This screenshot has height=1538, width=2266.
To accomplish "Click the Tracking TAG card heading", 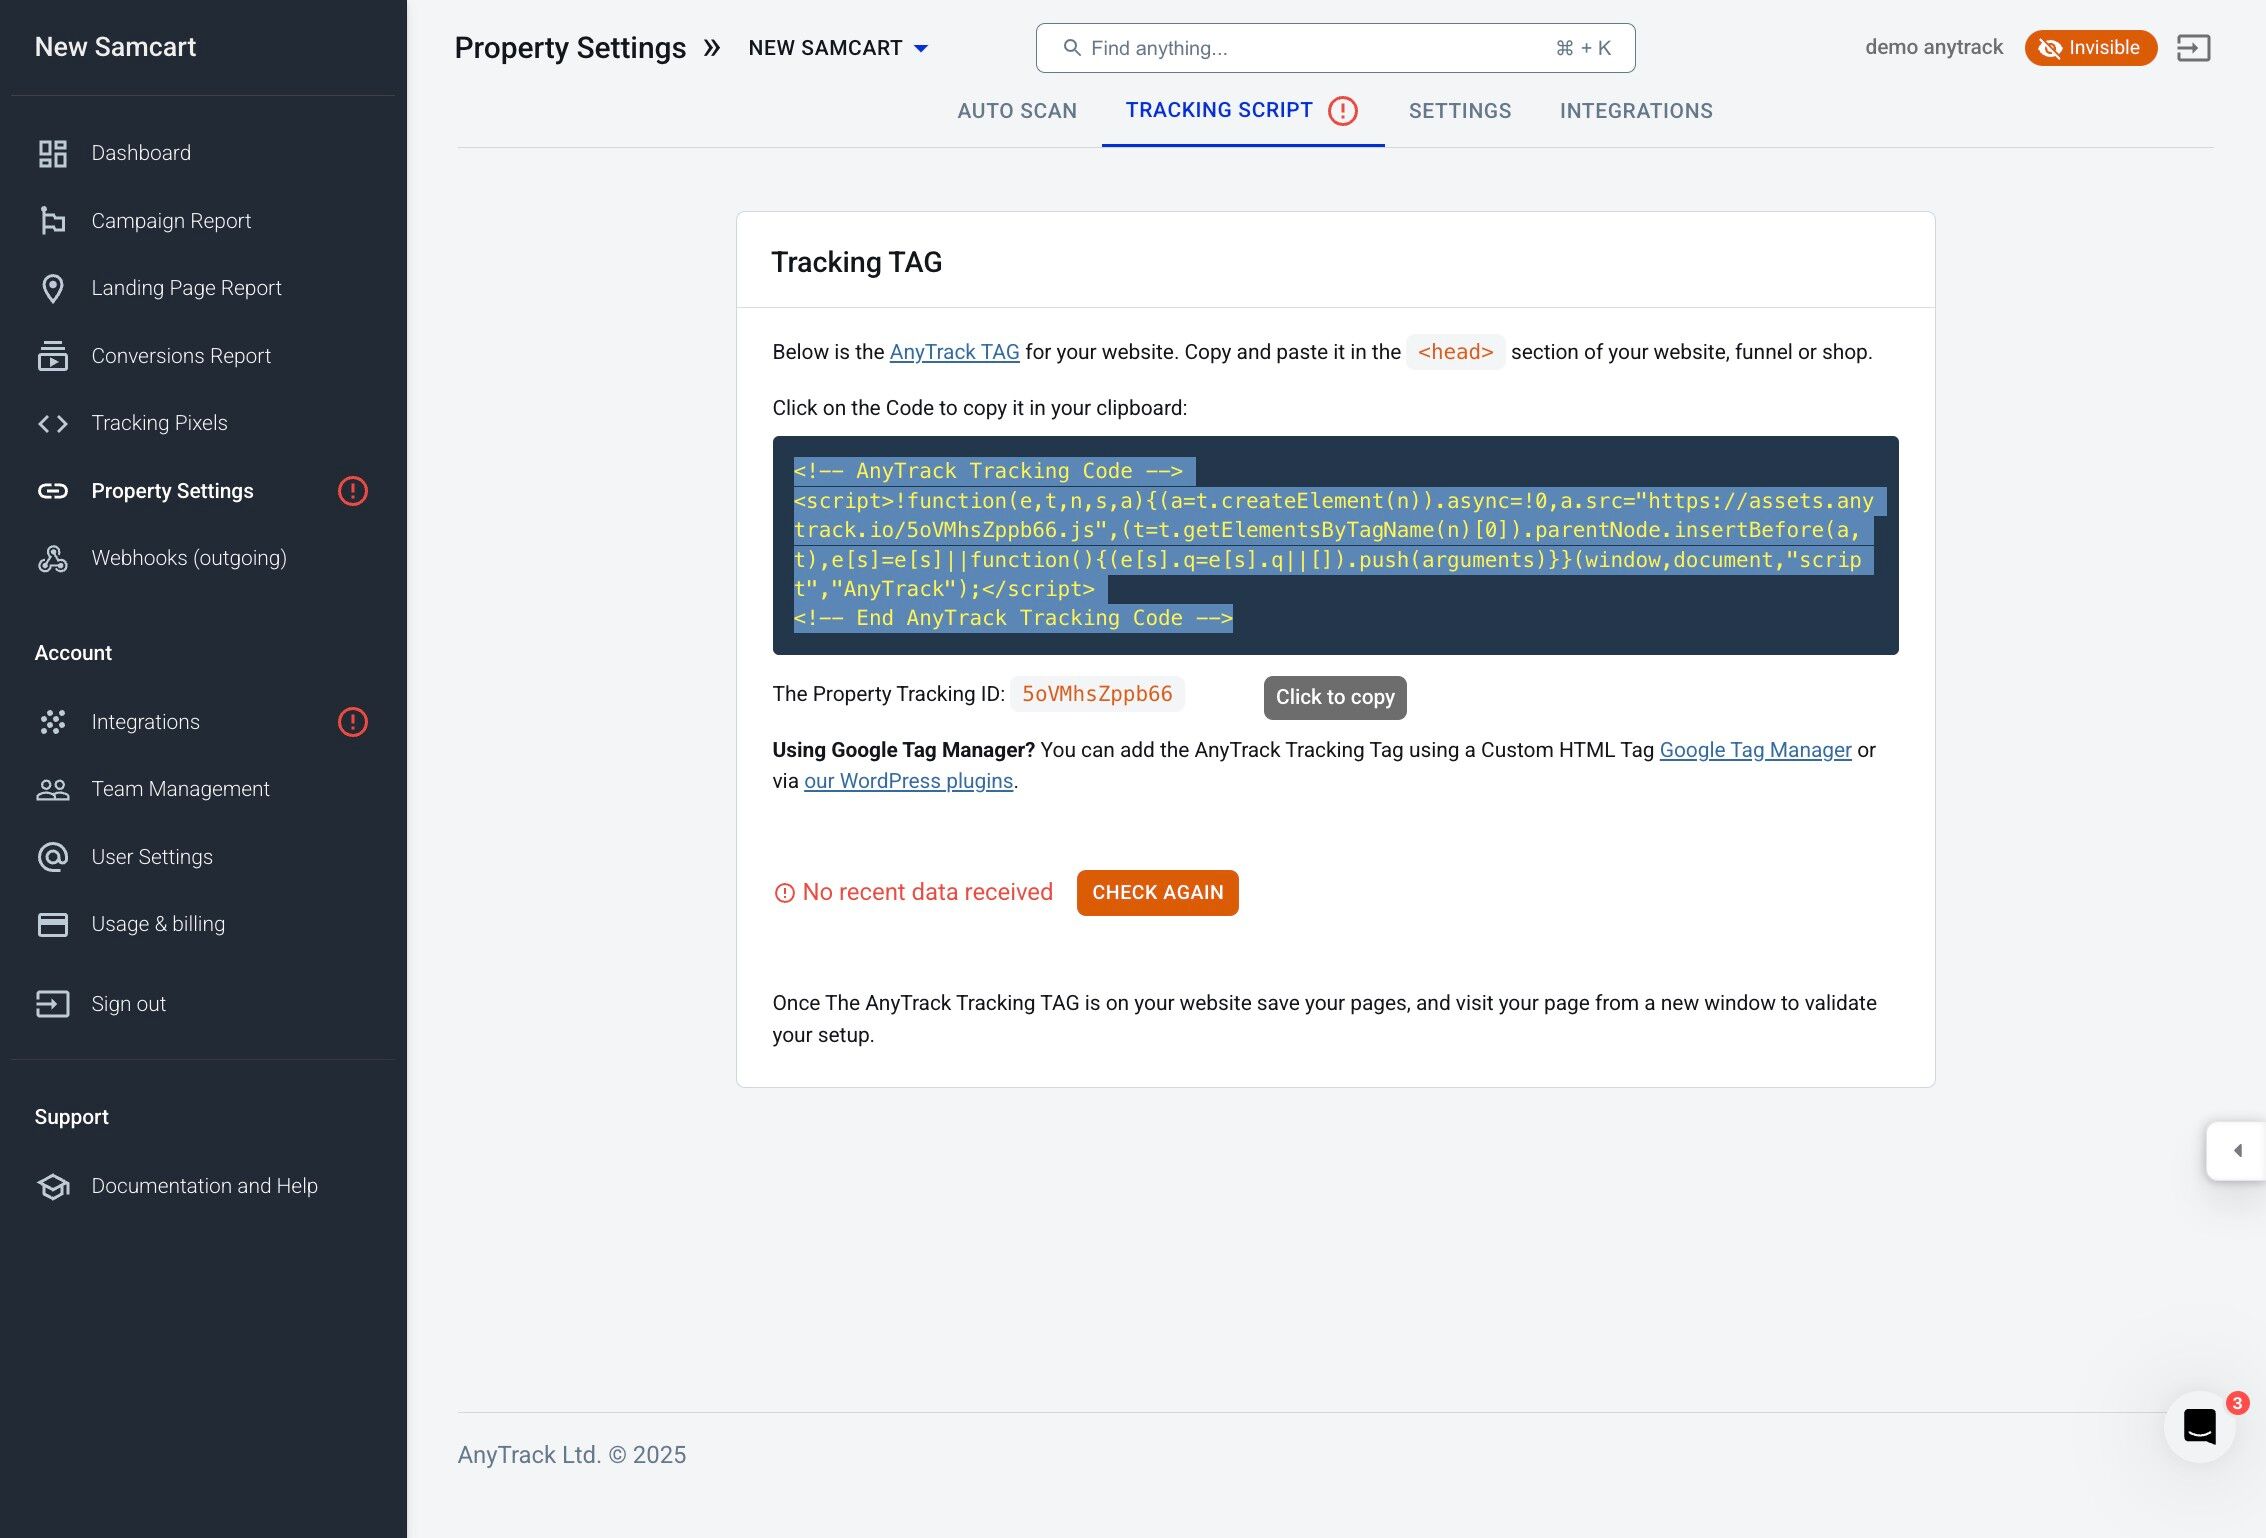I will coord(856,262).
